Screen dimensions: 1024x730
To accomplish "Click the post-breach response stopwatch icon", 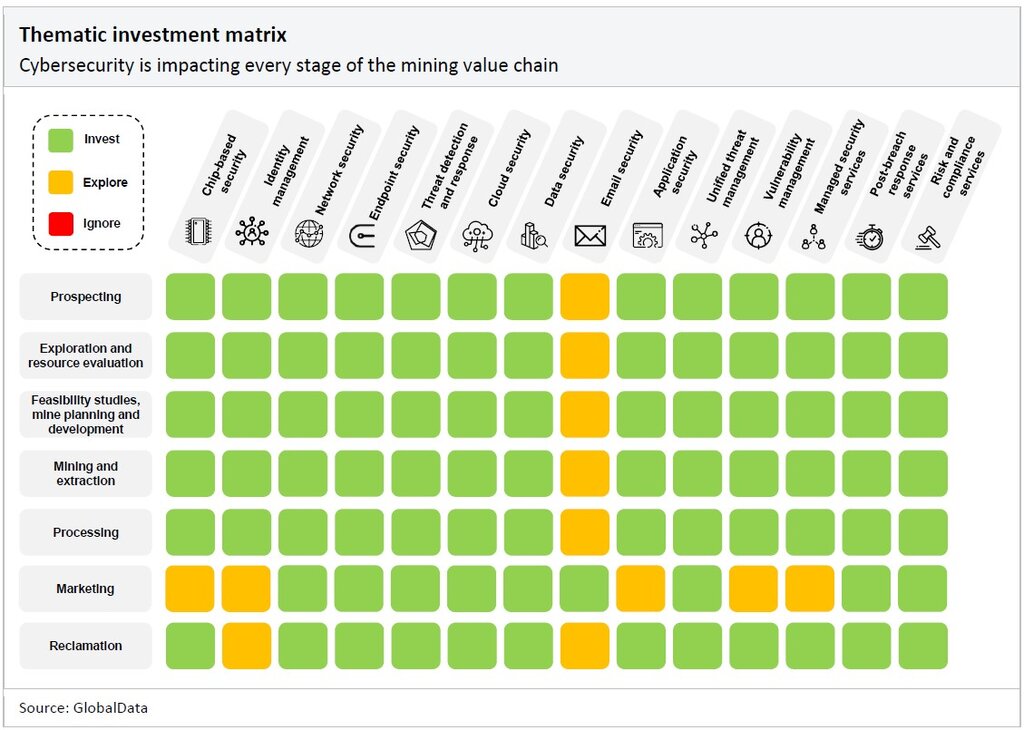I will click(870, 237).
